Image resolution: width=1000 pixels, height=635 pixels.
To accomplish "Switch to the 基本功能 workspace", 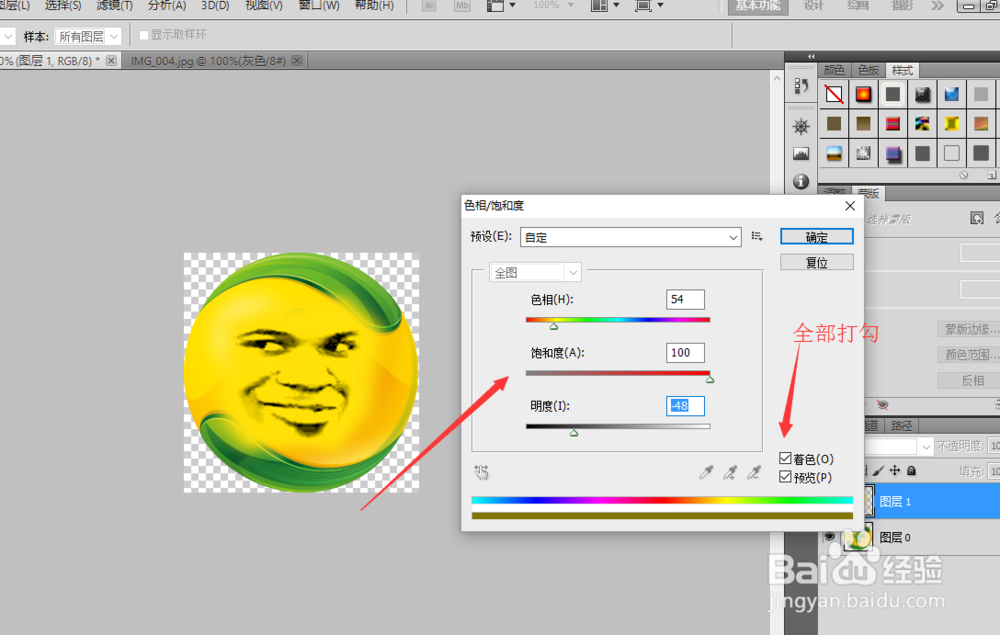I will [758, 6].
